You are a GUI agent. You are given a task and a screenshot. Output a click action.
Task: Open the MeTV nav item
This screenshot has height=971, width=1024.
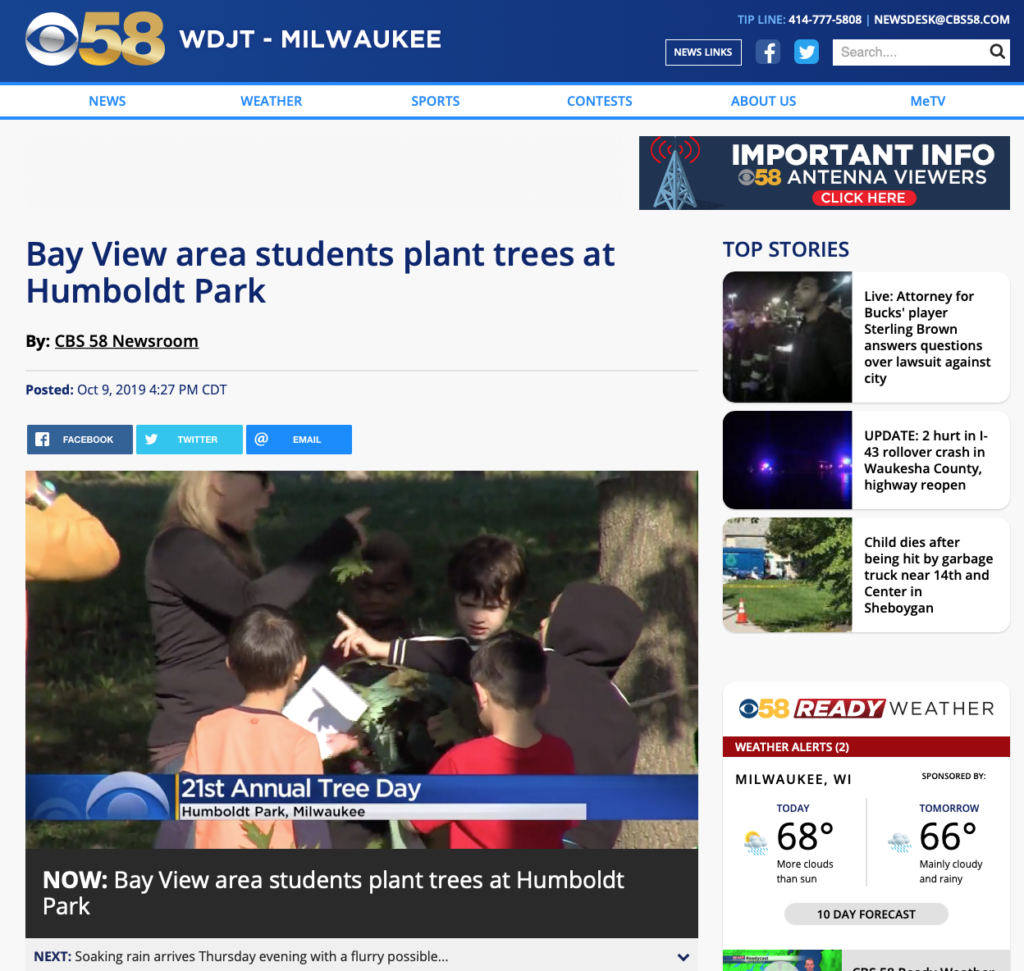pyautogui.click(x=927, y=101)
